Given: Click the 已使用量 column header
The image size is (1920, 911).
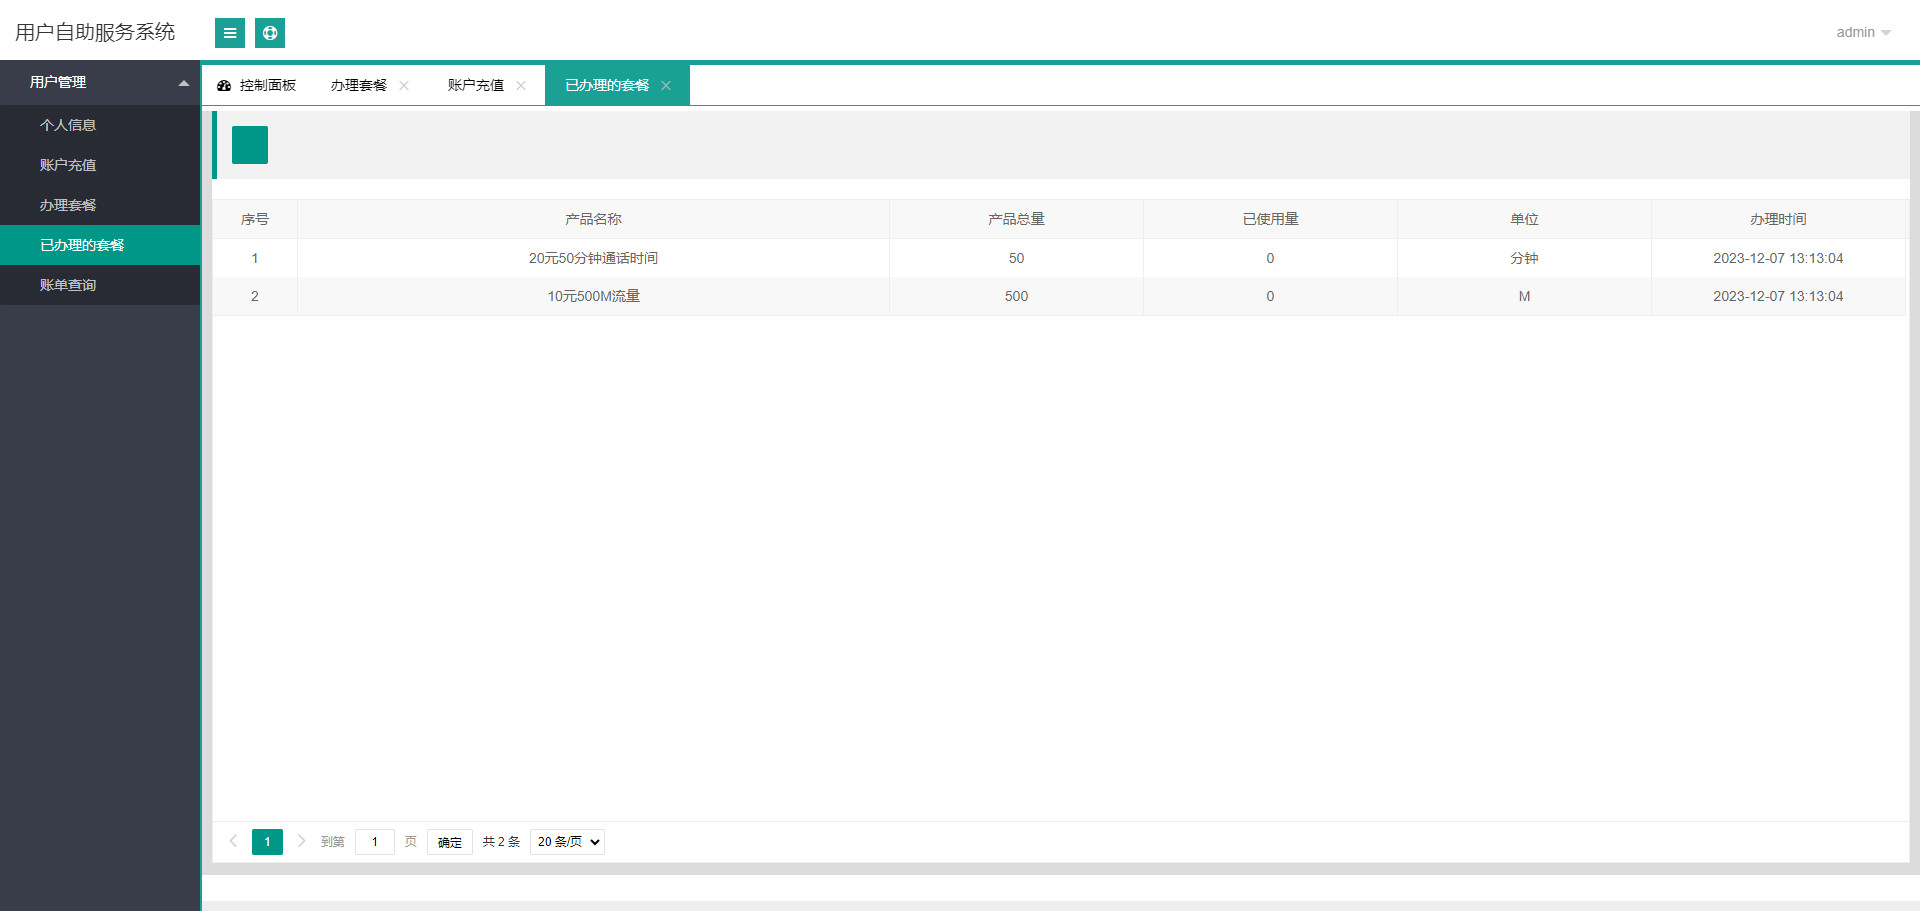Looking at the screenshot, I should tap(1270, 219).
